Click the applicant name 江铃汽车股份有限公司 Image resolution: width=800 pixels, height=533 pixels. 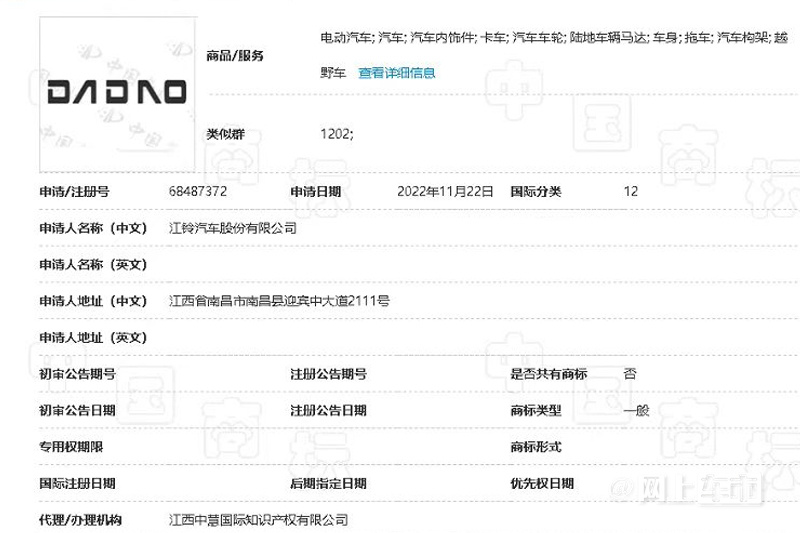click(233, 228)
